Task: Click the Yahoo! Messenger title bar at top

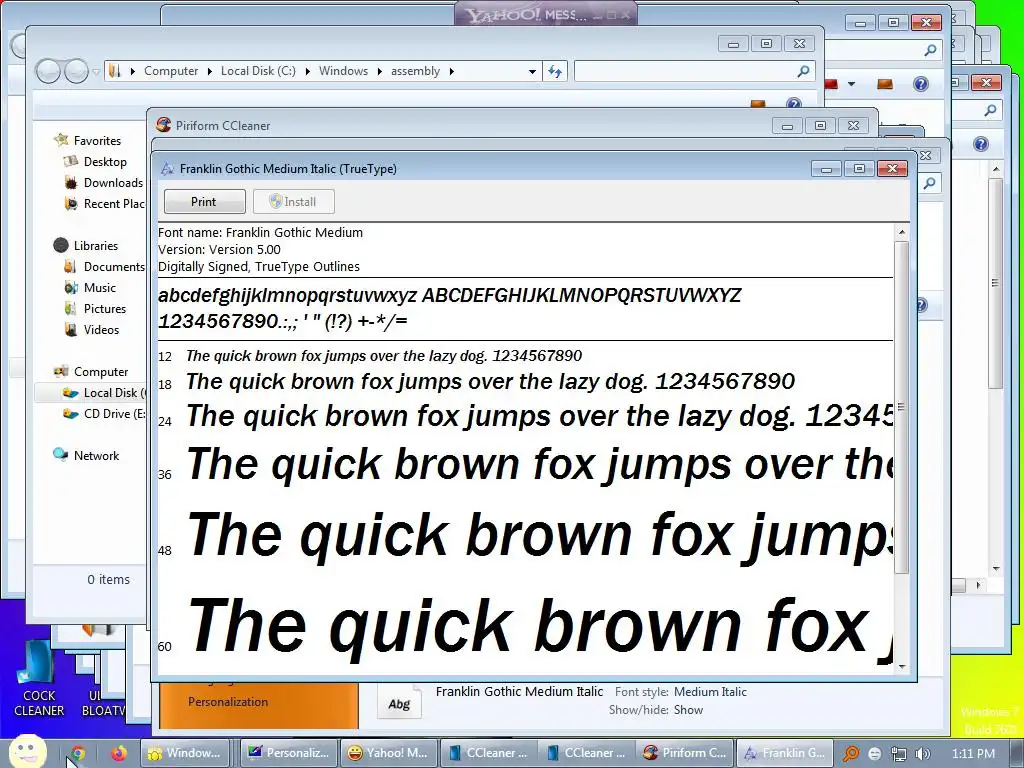Action: (x=545, y=14)
